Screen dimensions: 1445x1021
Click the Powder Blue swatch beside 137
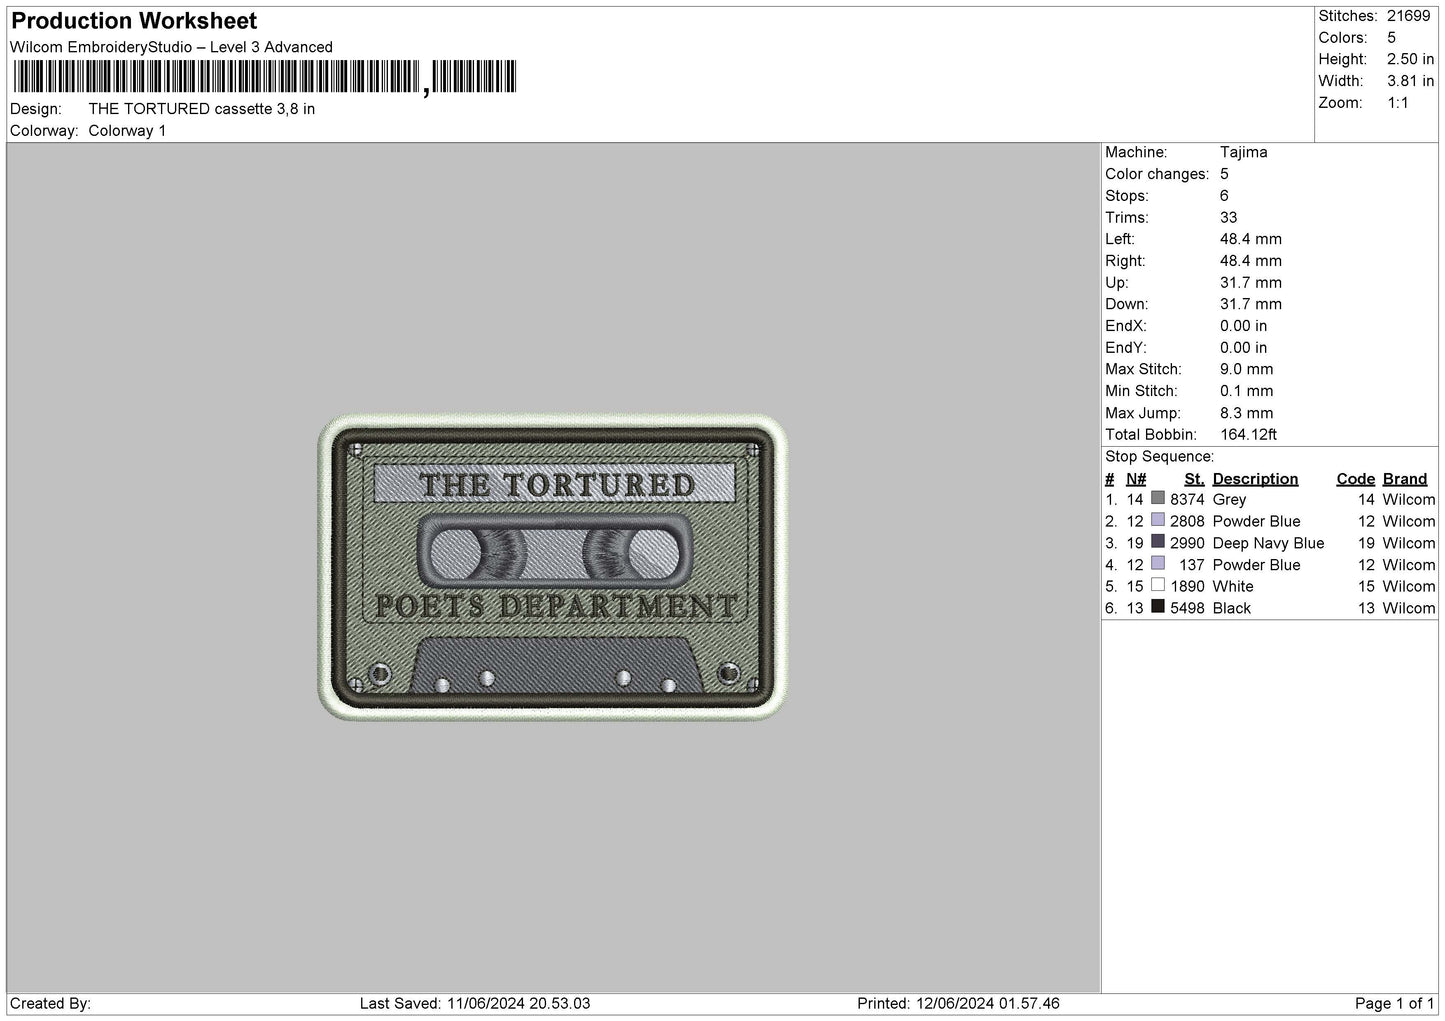click(1158, 564)
